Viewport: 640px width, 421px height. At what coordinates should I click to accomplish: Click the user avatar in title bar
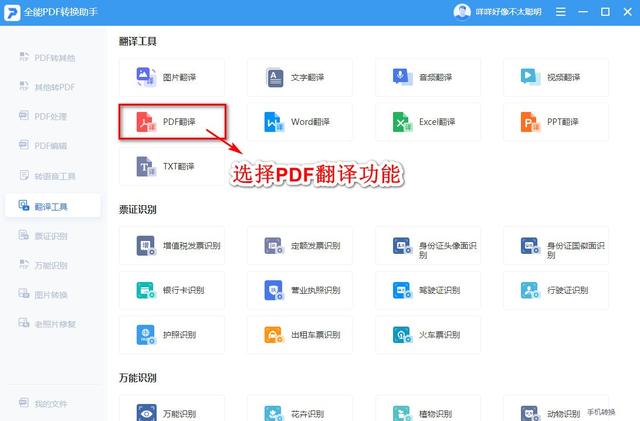click(x=462, y=12)
